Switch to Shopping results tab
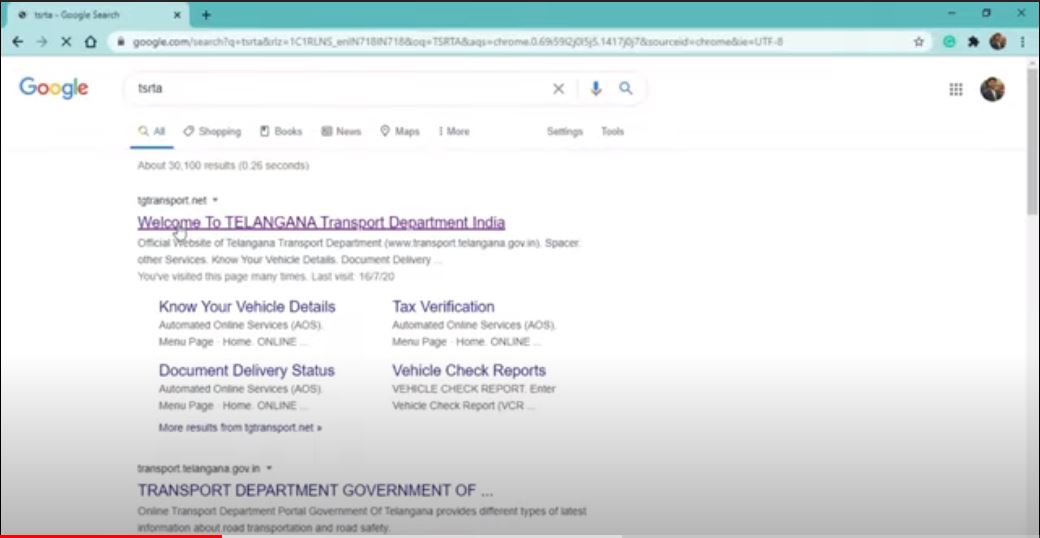 click(x=212, y=131)
